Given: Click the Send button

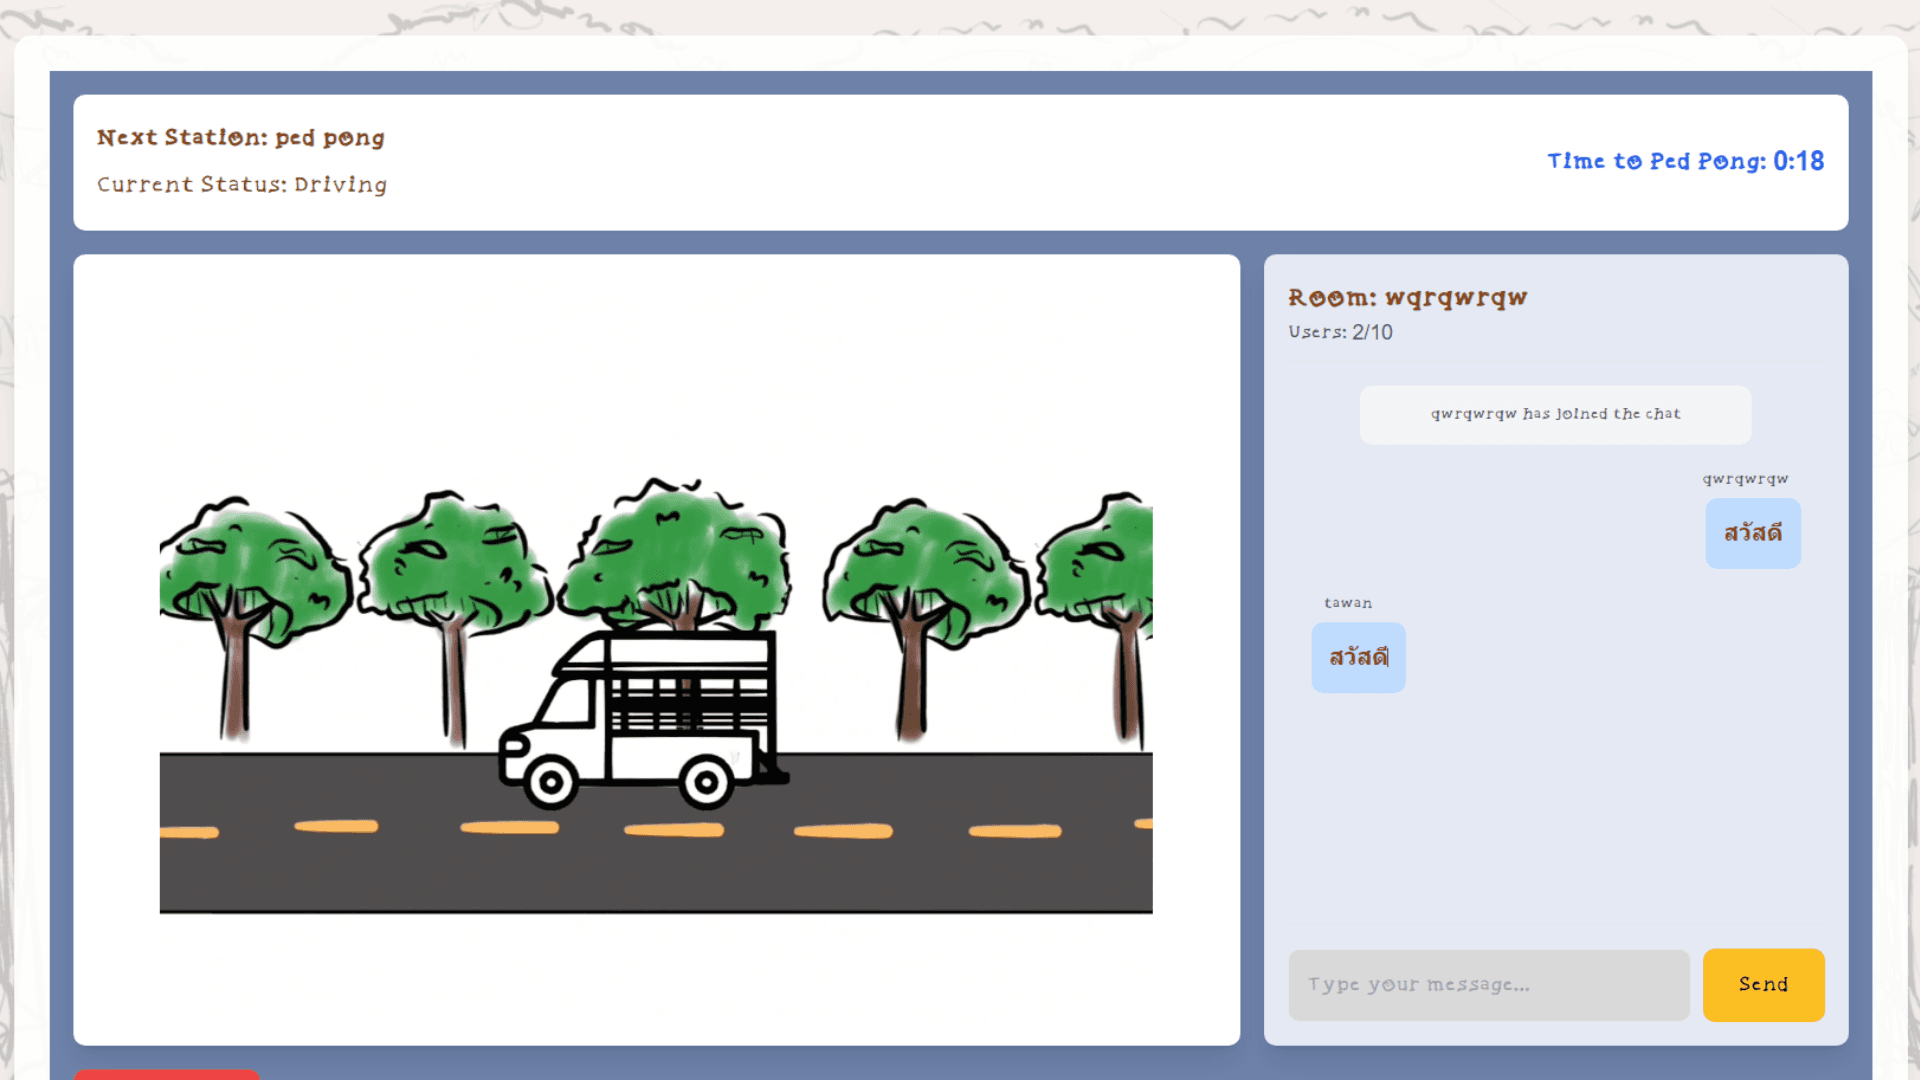Looking at the screenshot, I should click(1762, 984).
